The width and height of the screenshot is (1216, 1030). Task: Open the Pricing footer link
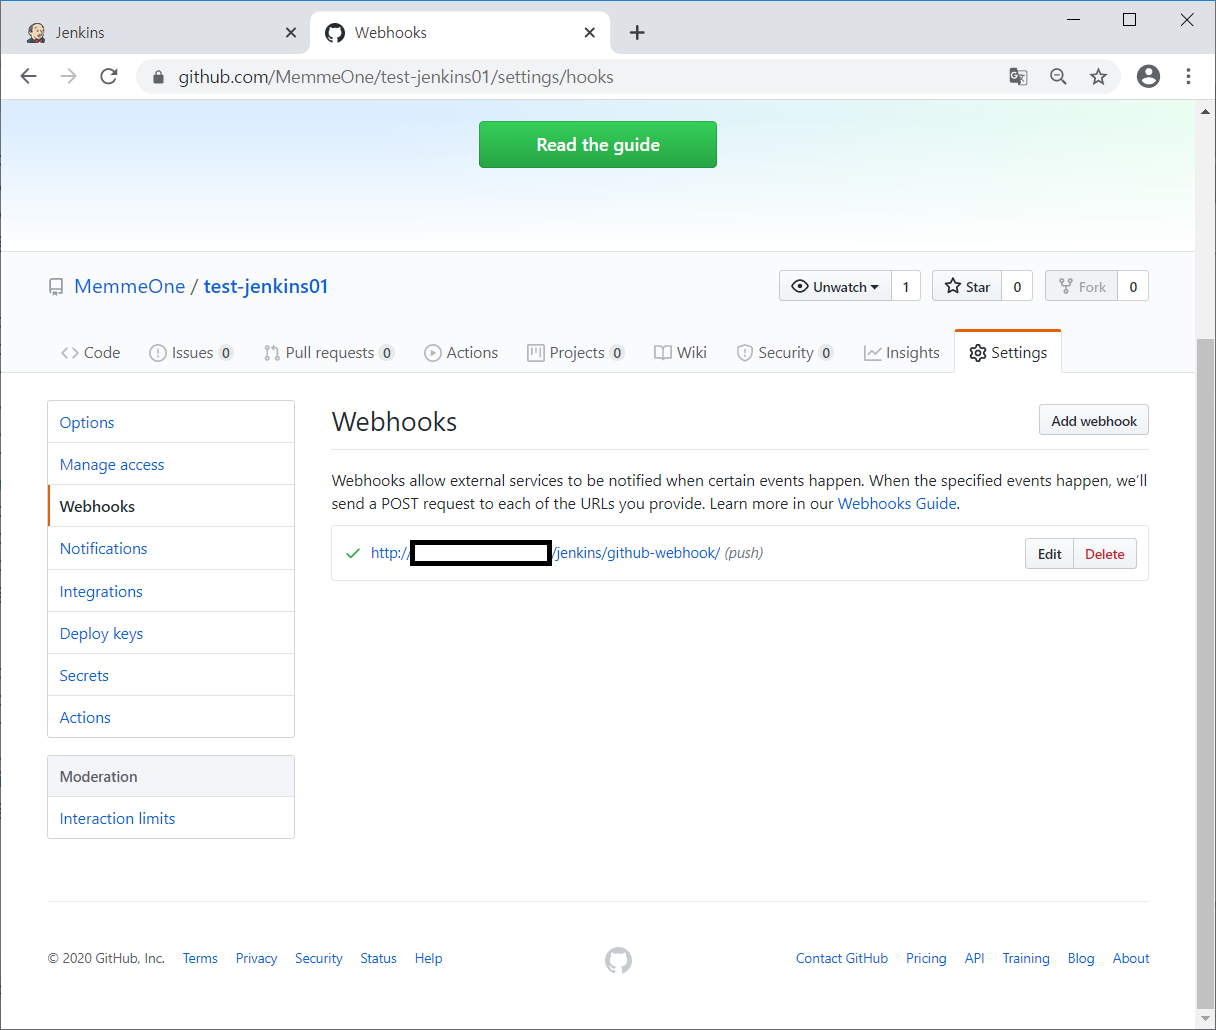pos(926,958)
